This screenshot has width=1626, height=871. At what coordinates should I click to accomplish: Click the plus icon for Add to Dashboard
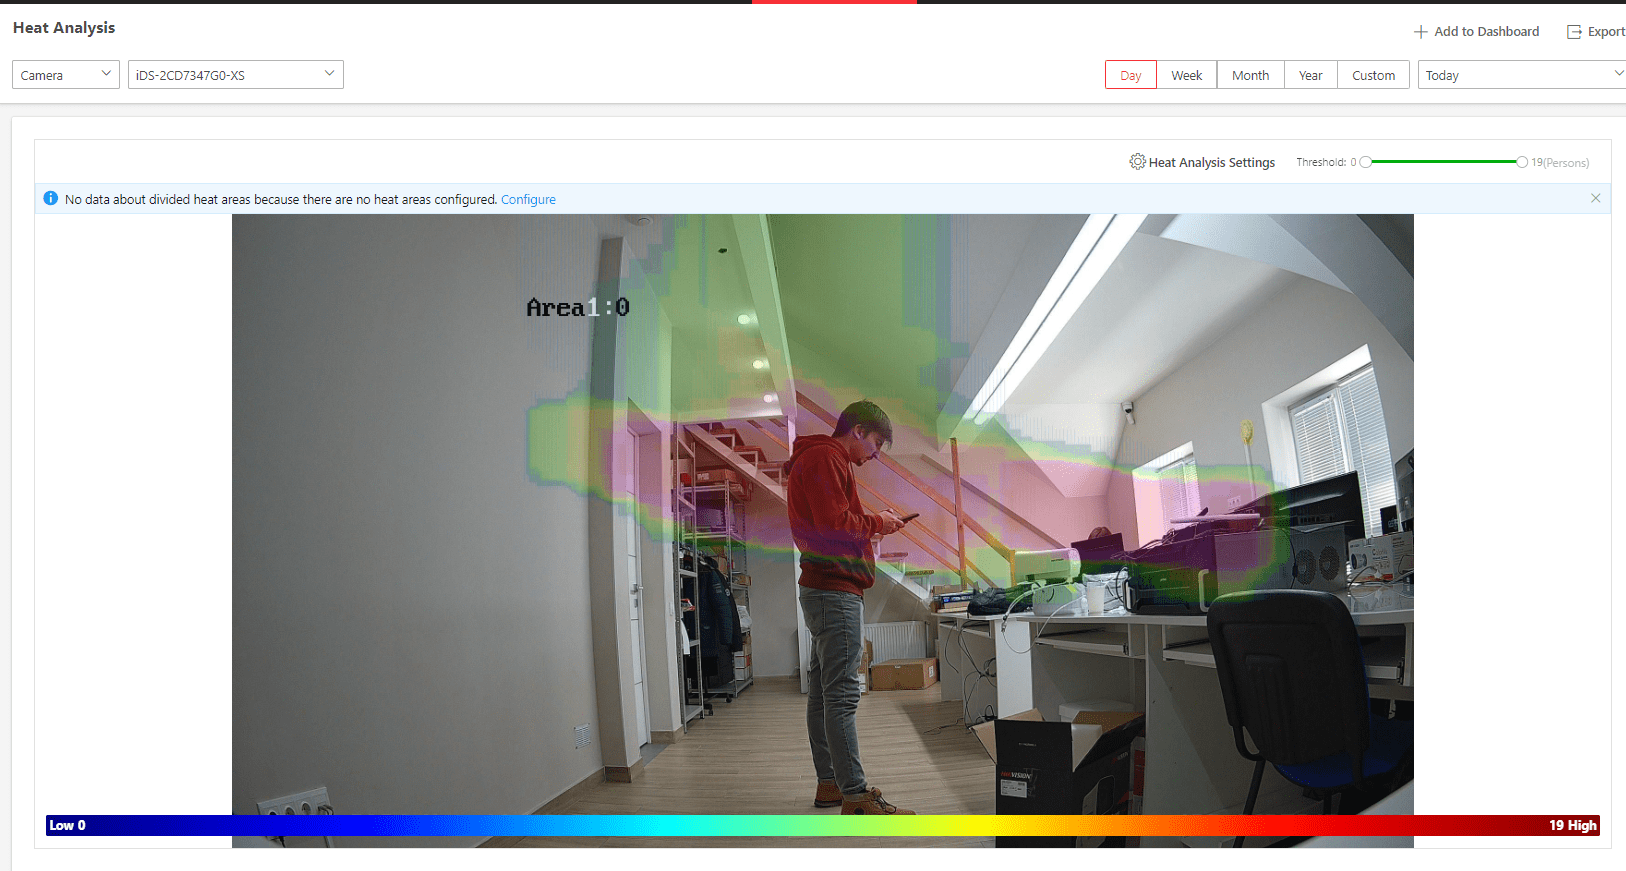(x=1420, y=32)
